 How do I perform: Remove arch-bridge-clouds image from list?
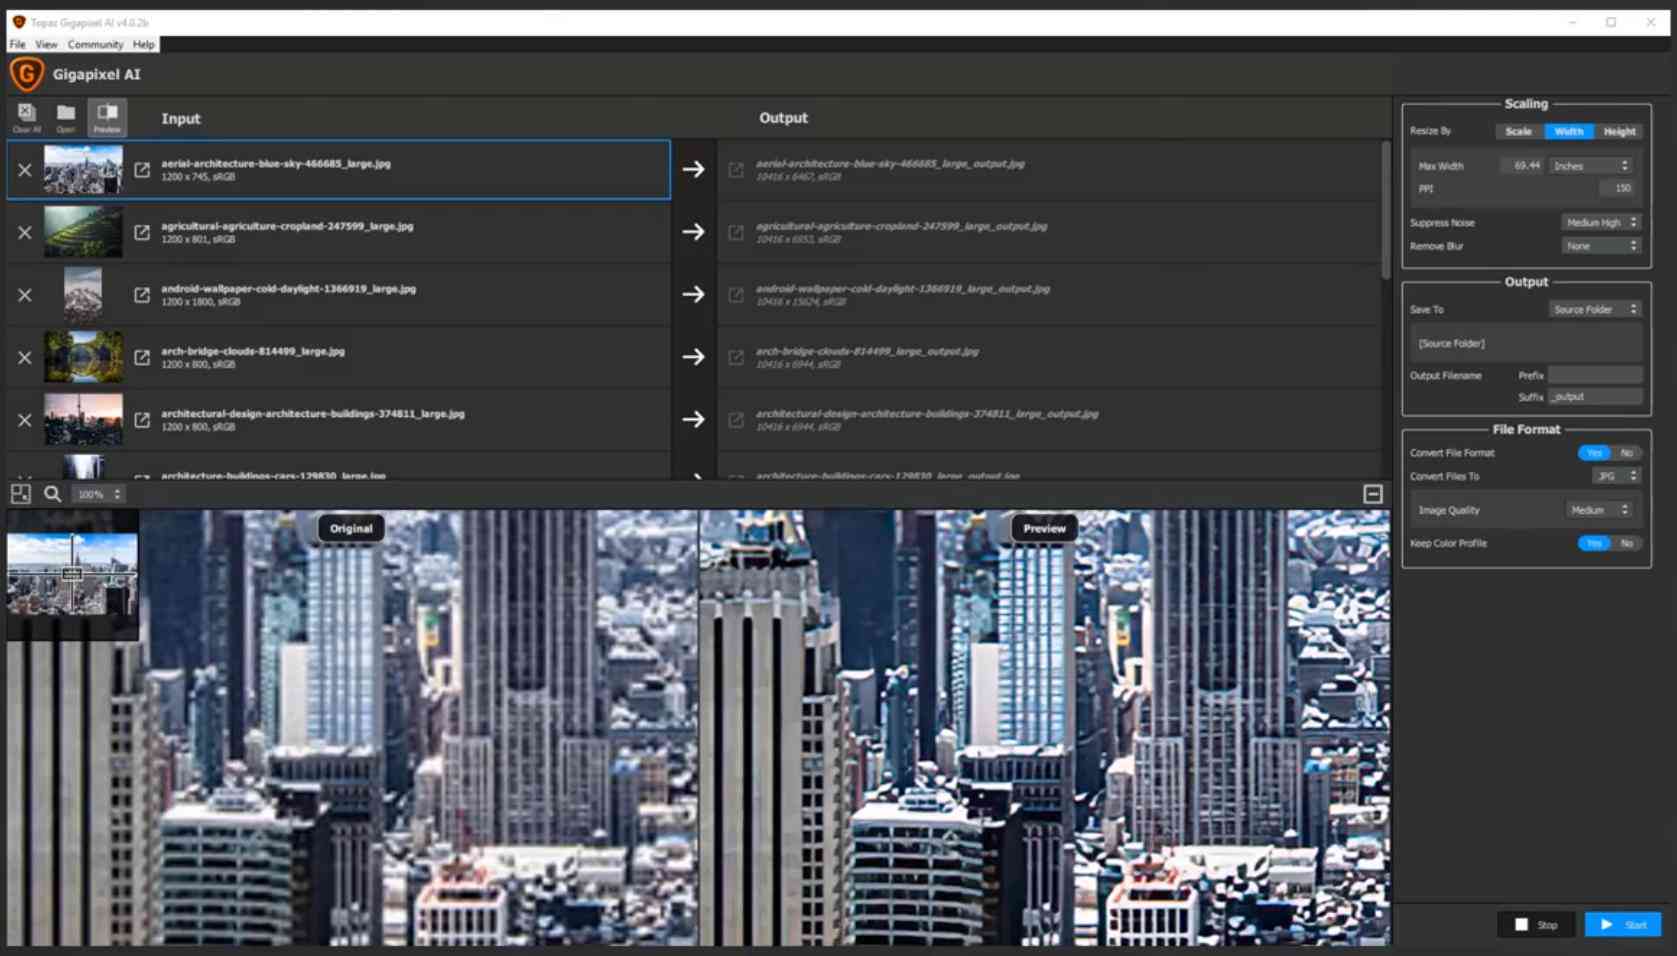click(25, 357)
